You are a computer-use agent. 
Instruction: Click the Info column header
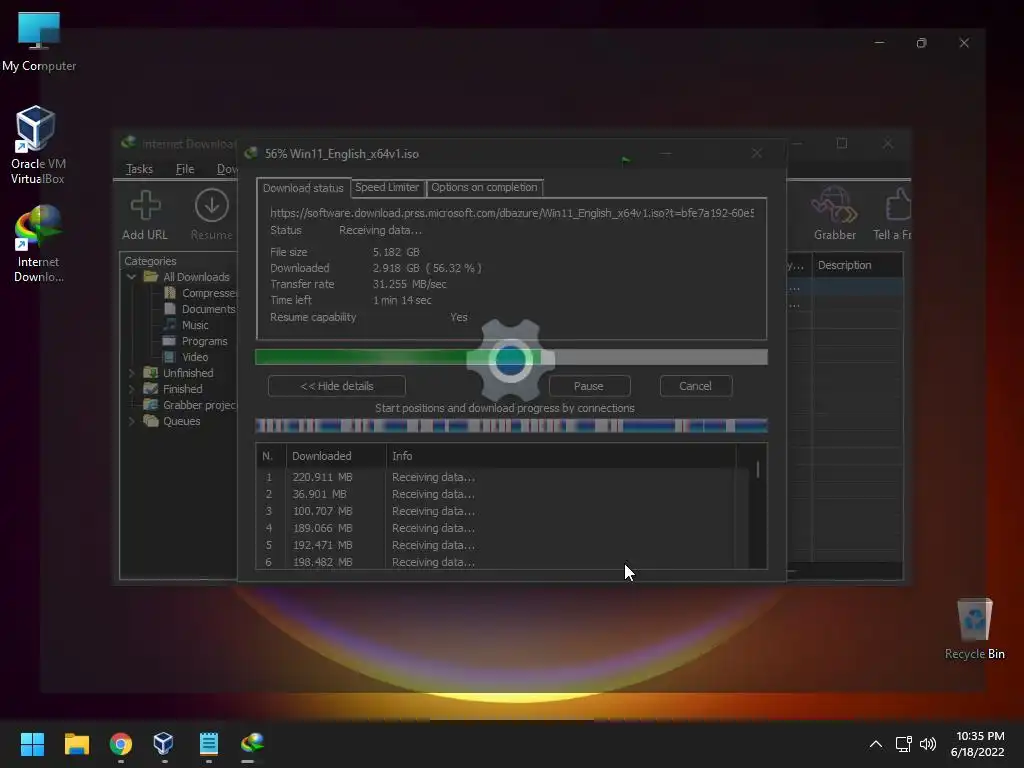point(561,456)
